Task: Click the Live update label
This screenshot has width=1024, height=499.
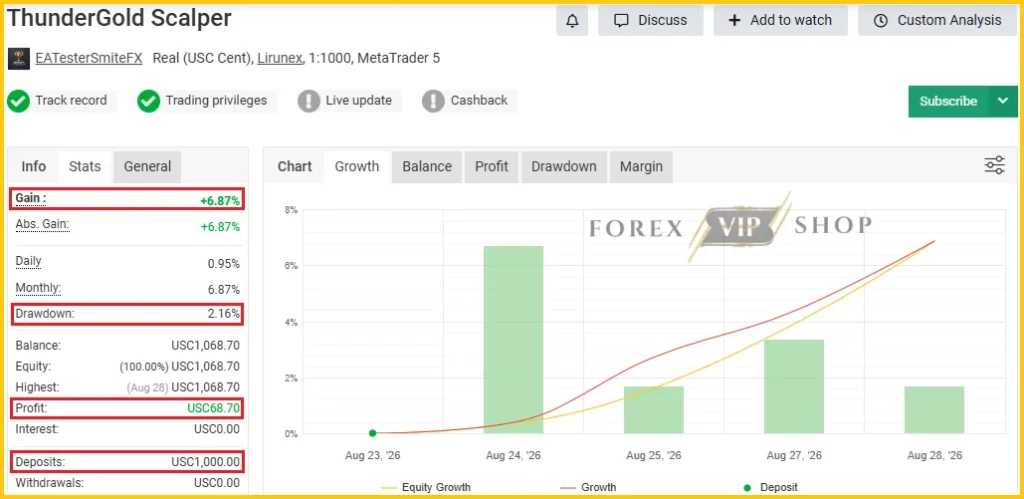Action: 359,101
